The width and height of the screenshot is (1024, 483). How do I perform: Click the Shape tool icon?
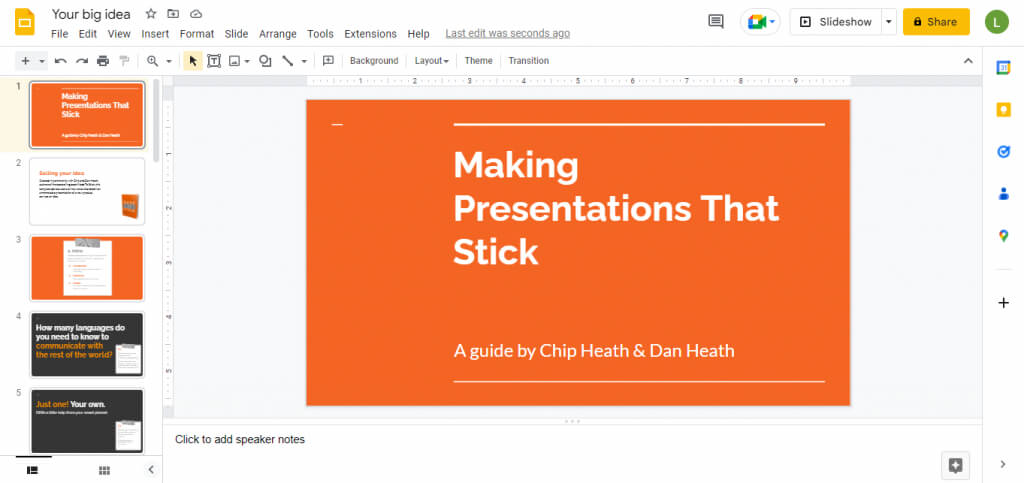(x=265, y=61)
